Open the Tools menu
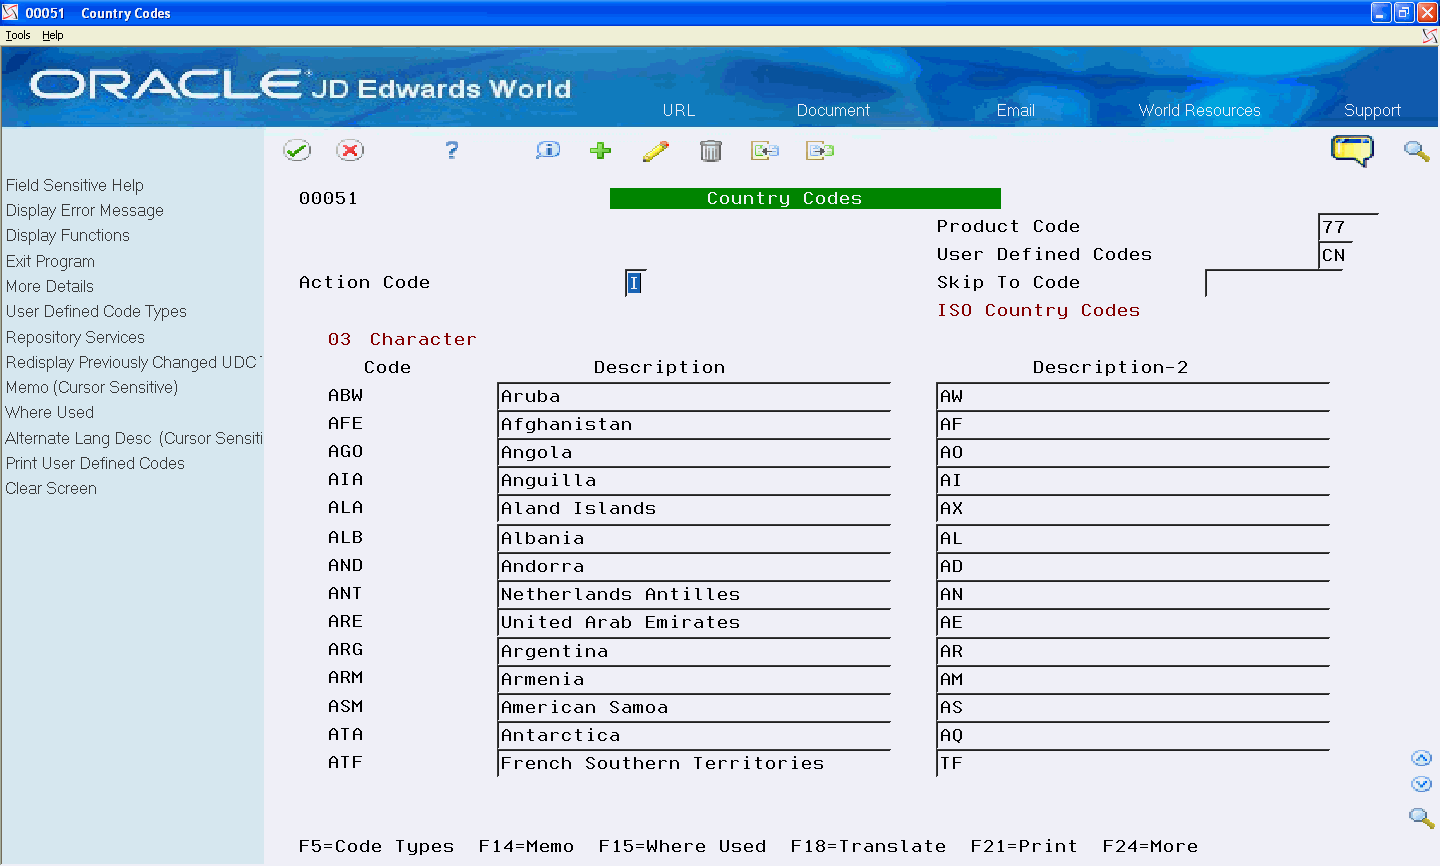This screenshot has width=1440, height=866. click(x=17, y=34)
